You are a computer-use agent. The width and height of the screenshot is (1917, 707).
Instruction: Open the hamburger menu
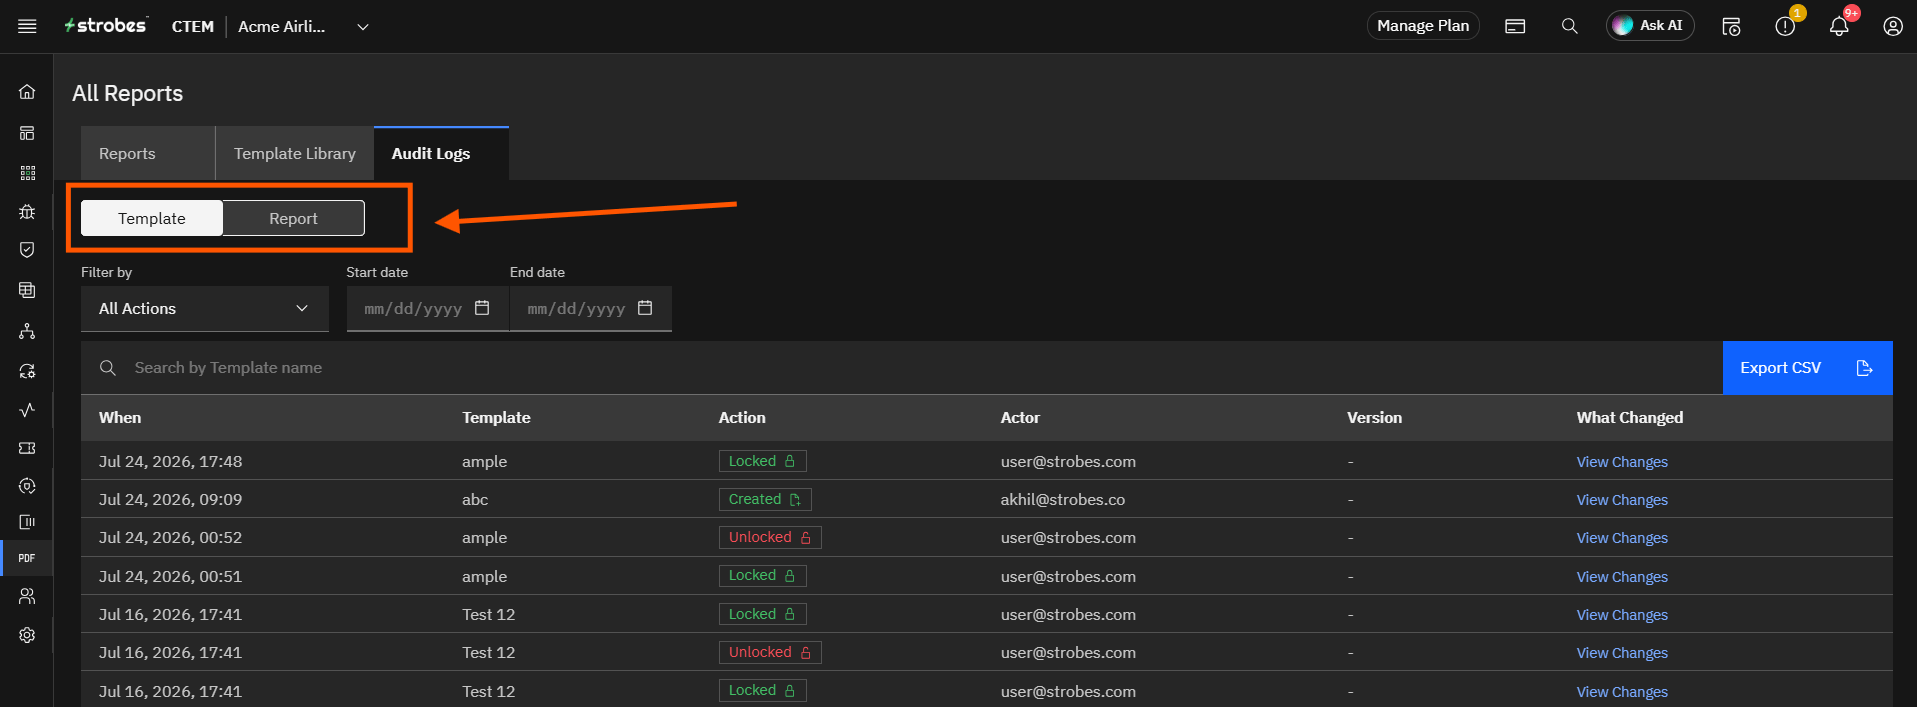click(27, 26)
